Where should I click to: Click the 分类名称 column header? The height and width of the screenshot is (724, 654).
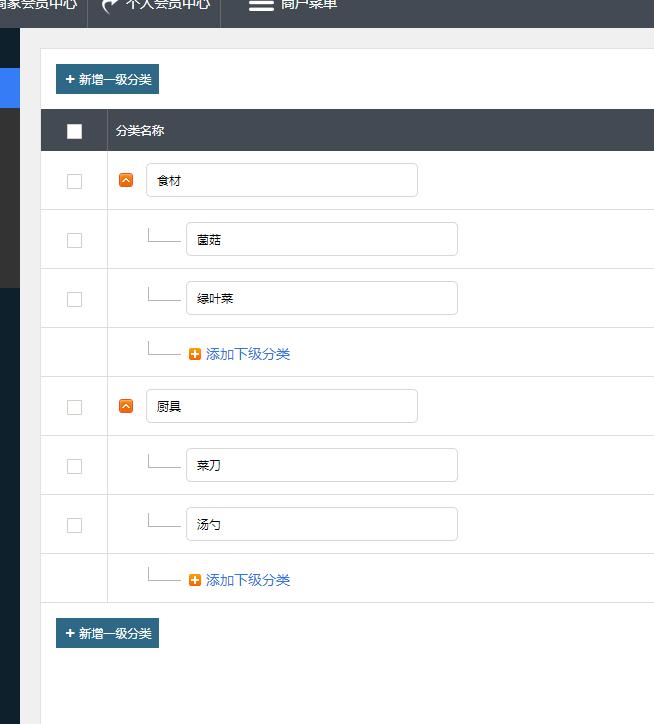tap(140, 131)
